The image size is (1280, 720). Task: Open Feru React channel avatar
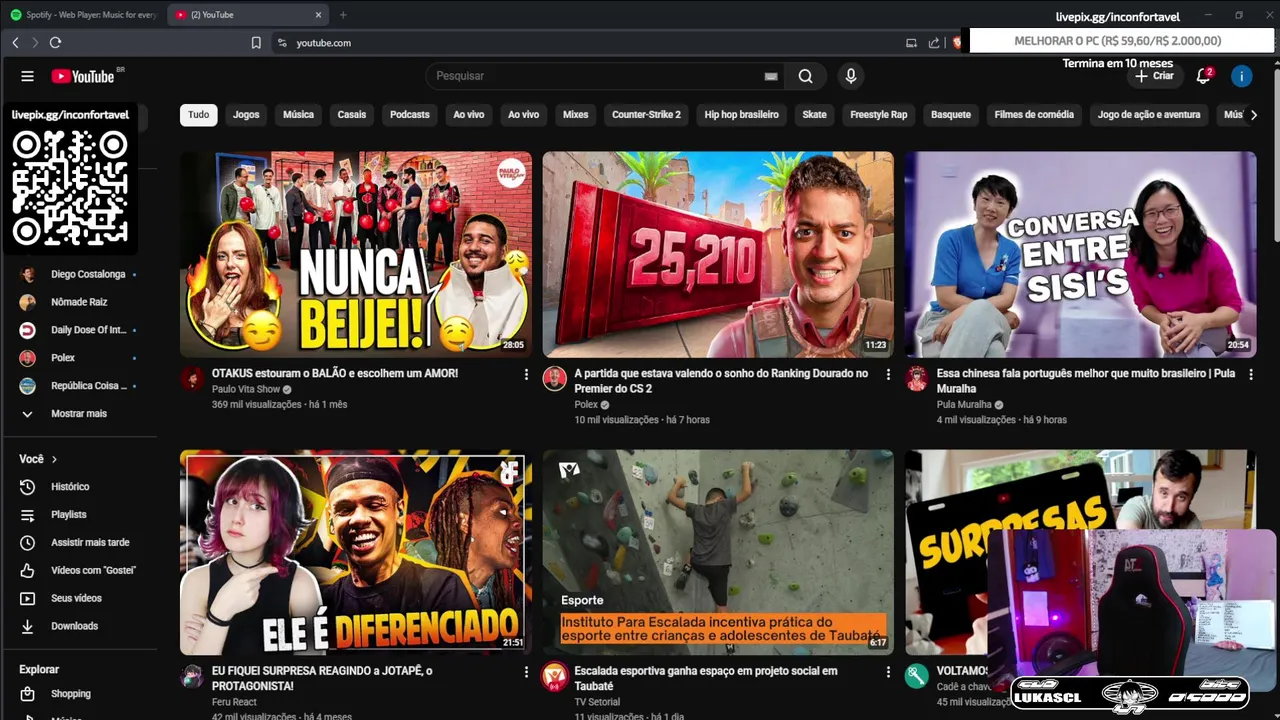[192, 676]
